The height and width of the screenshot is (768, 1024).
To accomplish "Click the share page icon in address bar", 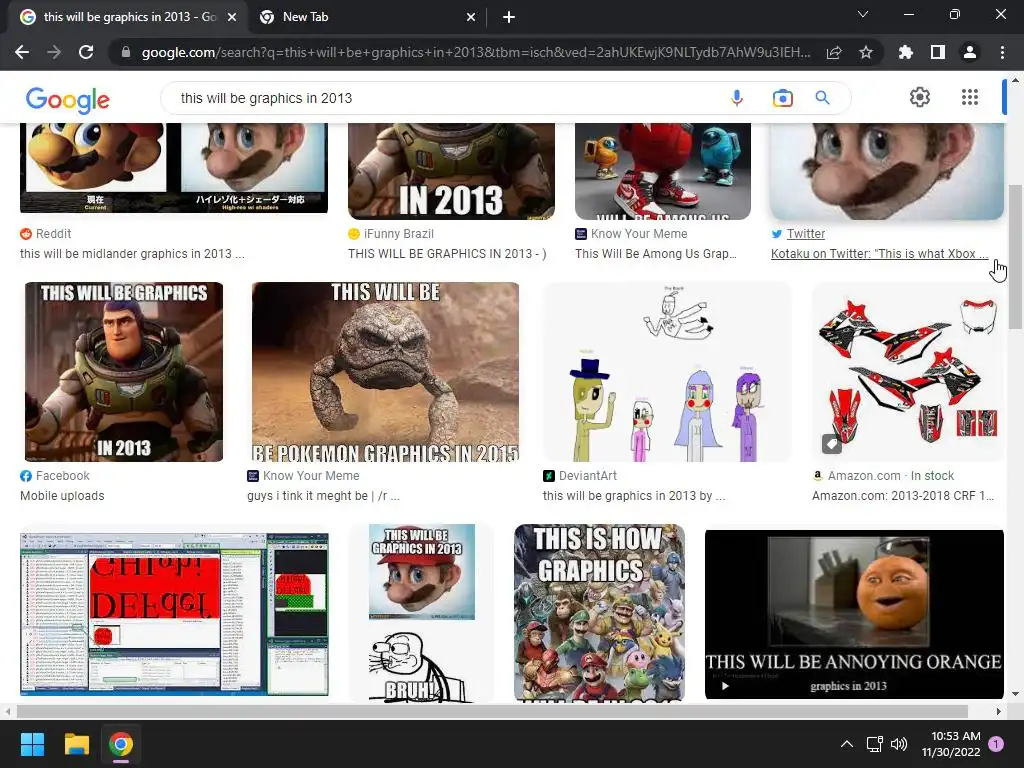I will point(834,52).
